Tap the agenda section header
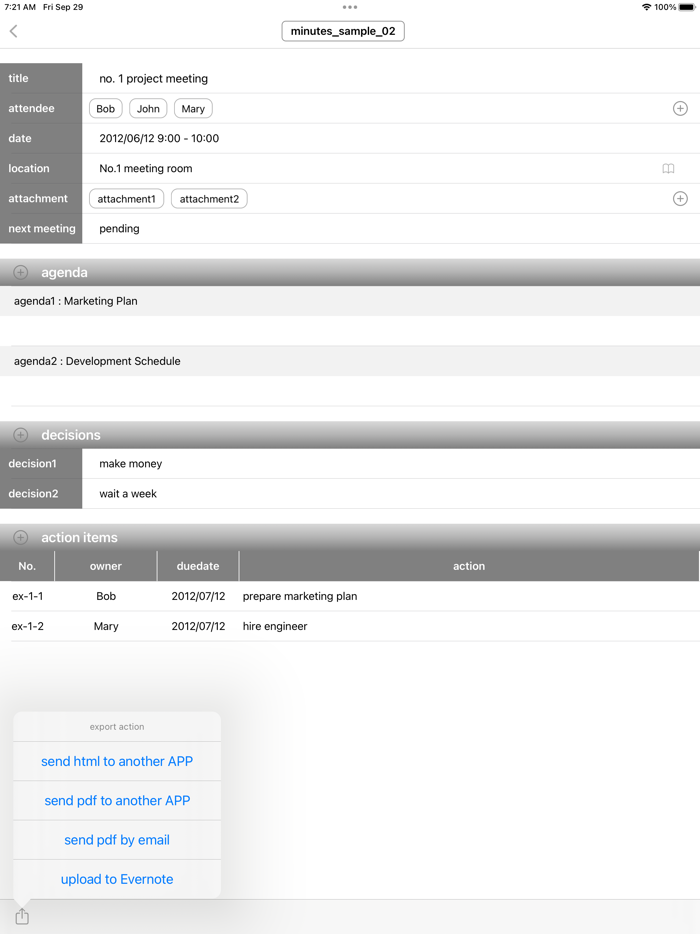The height and width of the screenshot is (934, 700). (x=350, y=272)
